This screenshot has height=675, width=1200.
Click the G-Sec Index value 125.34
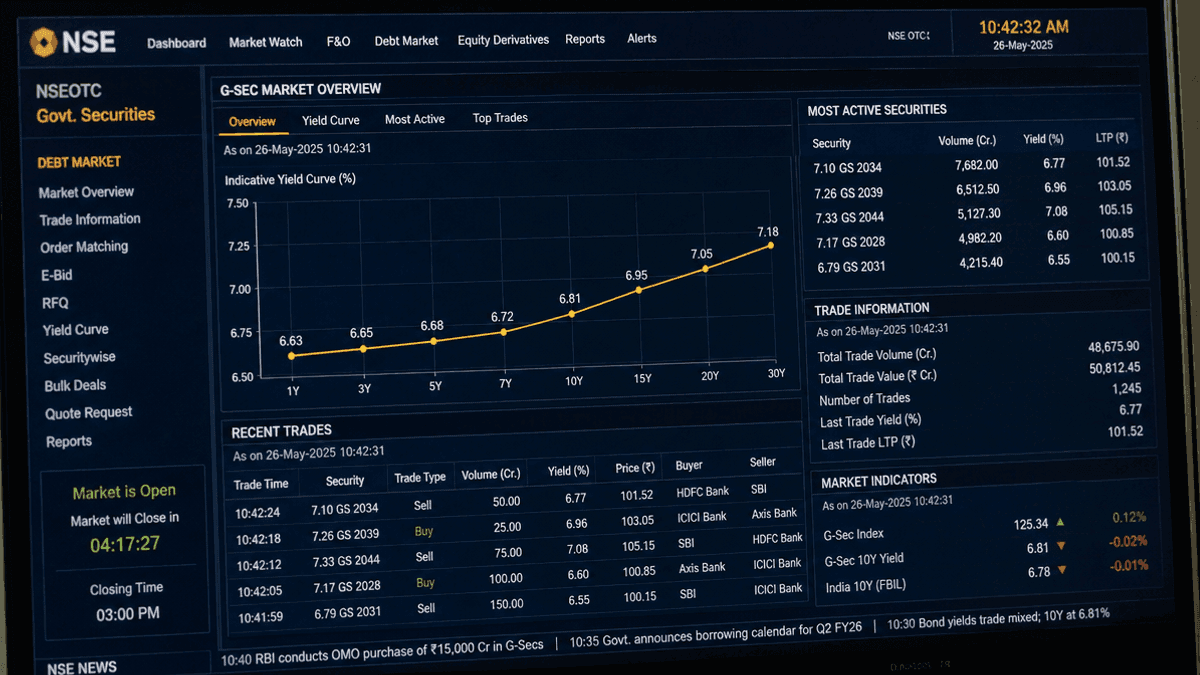[x=1031, y=524]
